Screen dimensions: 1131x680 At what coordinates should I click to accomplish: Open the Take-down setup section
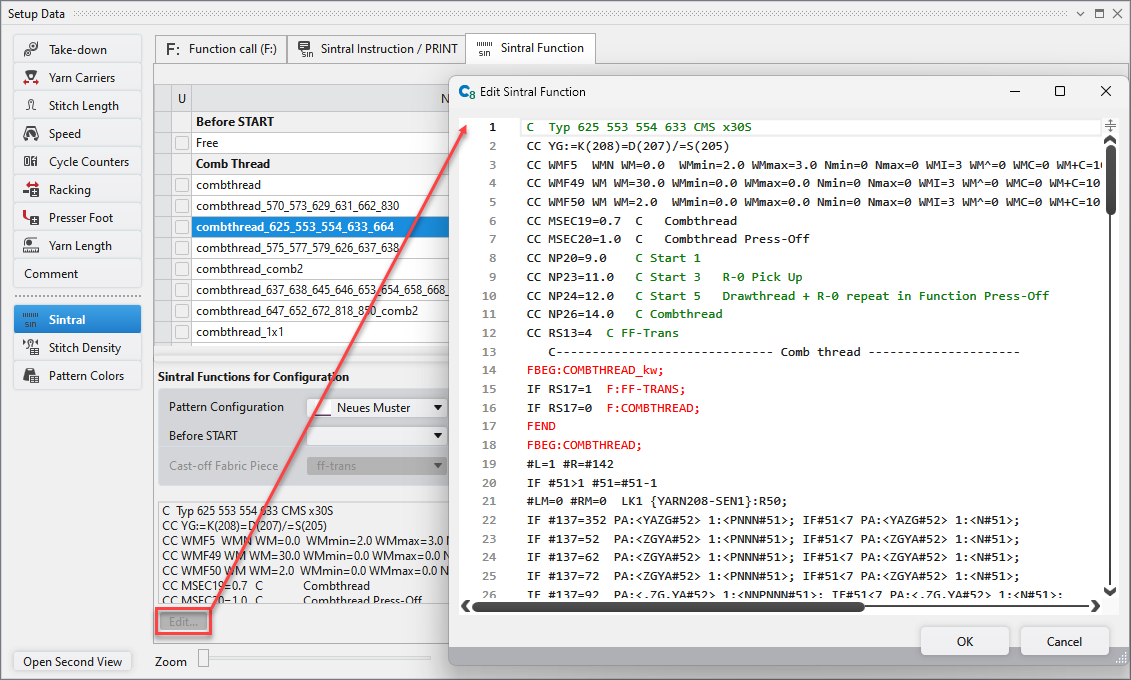(77, 50)
